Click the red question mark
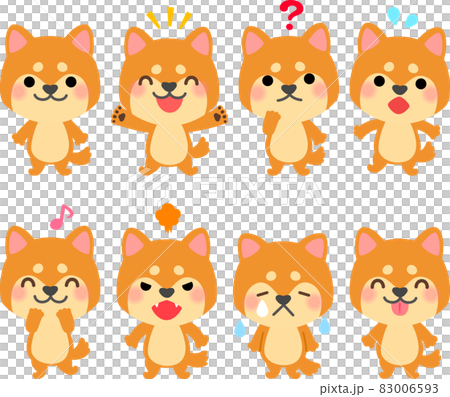Screen dimensions: 450x397 coord(291,15)
